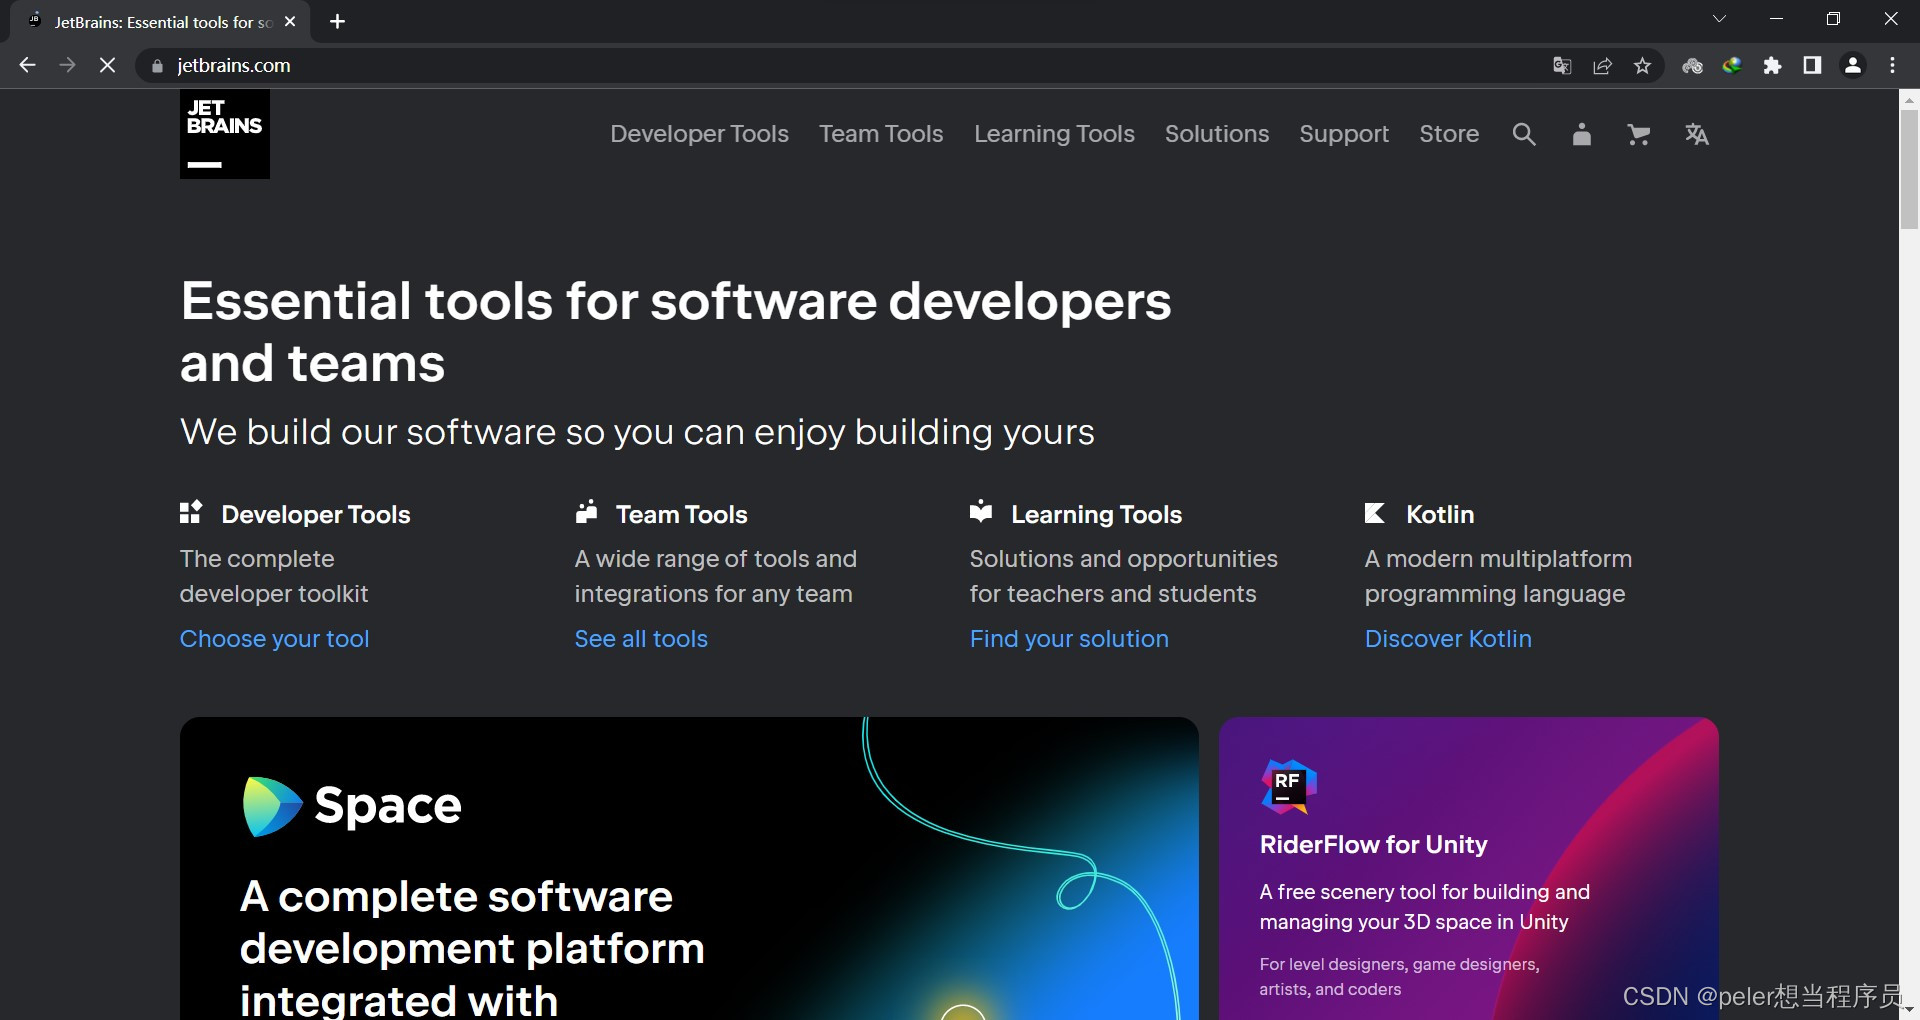Select the Kotlin logo icon
The image size is (1920, 1020).
pyautogui.click(x=1374, y=513)
